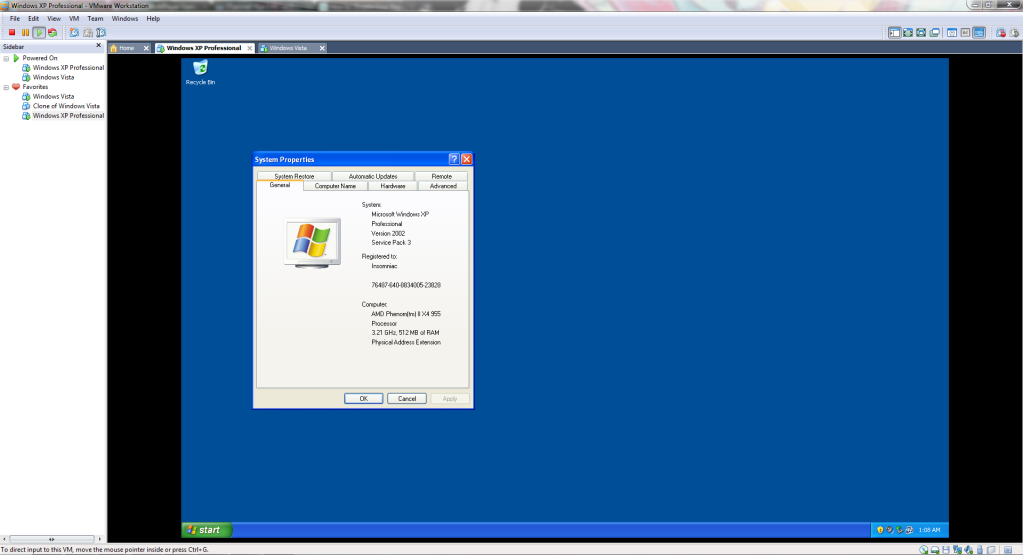Click the Appliance View toolbar icon
Image resolution: width=1023 pixels, height=555 pixels.
pos(965,33)
